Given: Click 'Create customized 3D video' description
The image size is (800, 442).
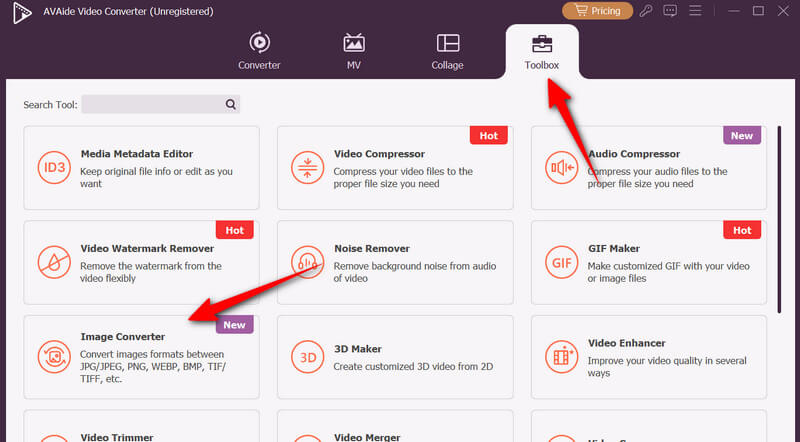Looking at the screenshot, I should [x=413, y=366].
